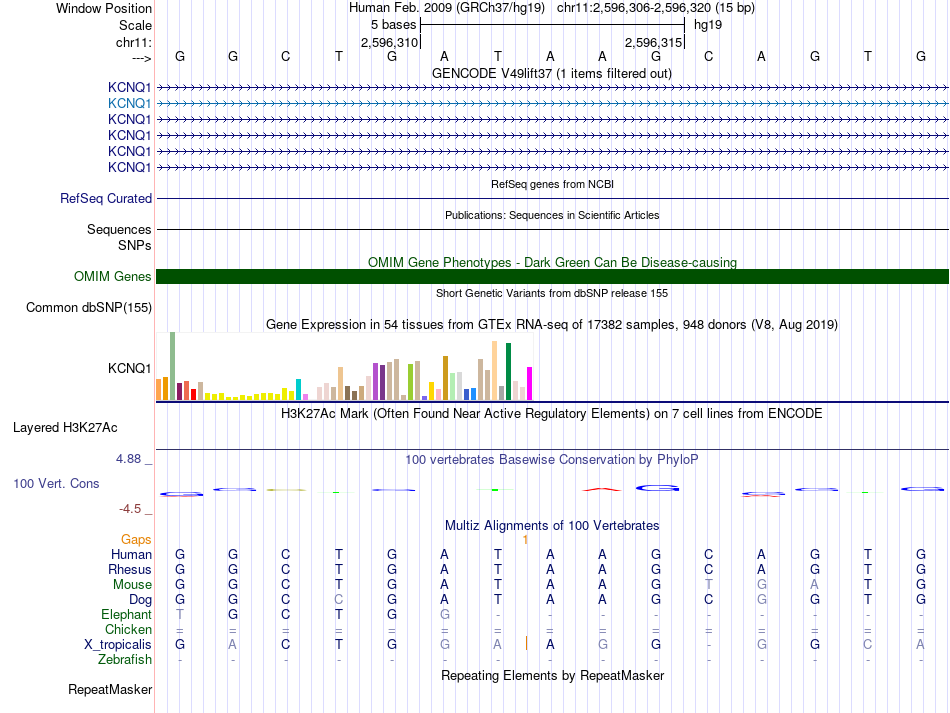
Task: Click the dark green OMIM Genes bar
Action: pyautogui.click(x=552, y=276)
